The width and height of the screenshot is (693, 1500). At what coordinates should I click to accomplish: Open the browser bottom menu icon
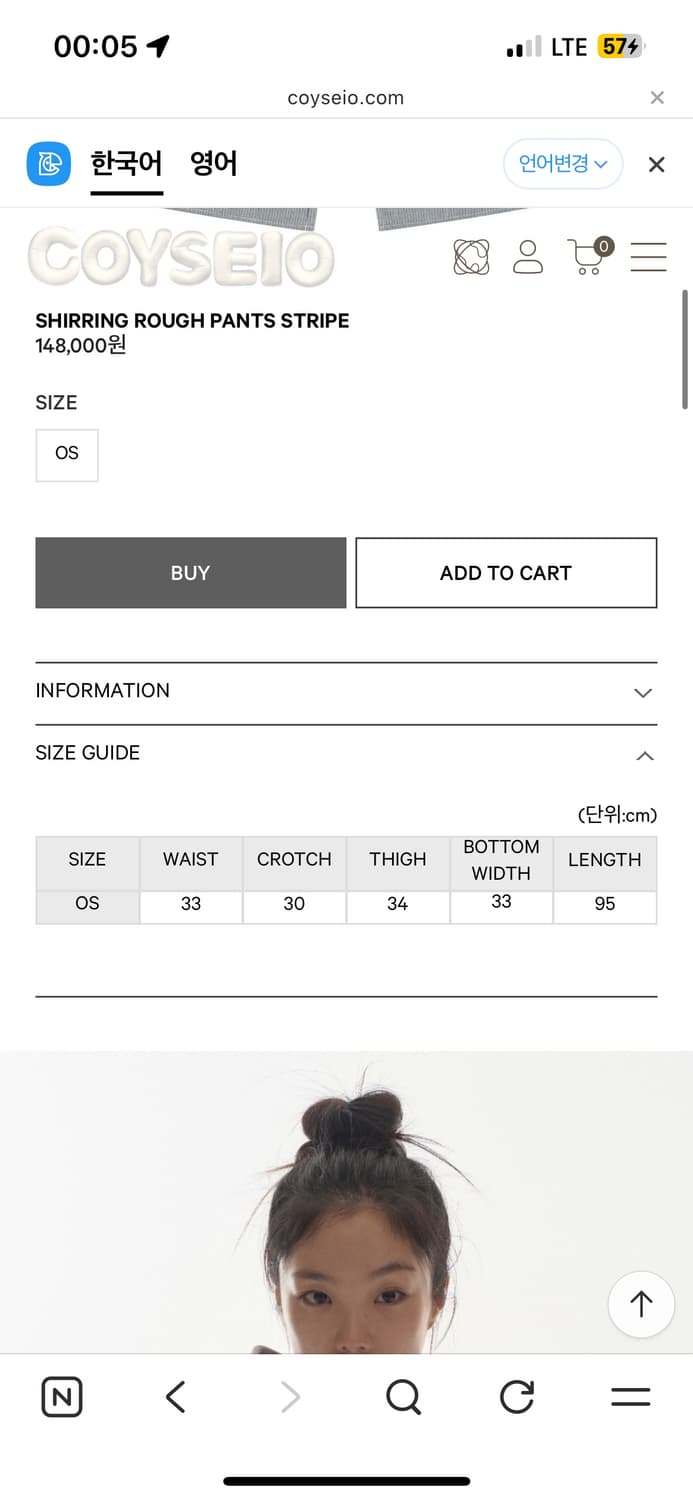(x=630, y=1397)
